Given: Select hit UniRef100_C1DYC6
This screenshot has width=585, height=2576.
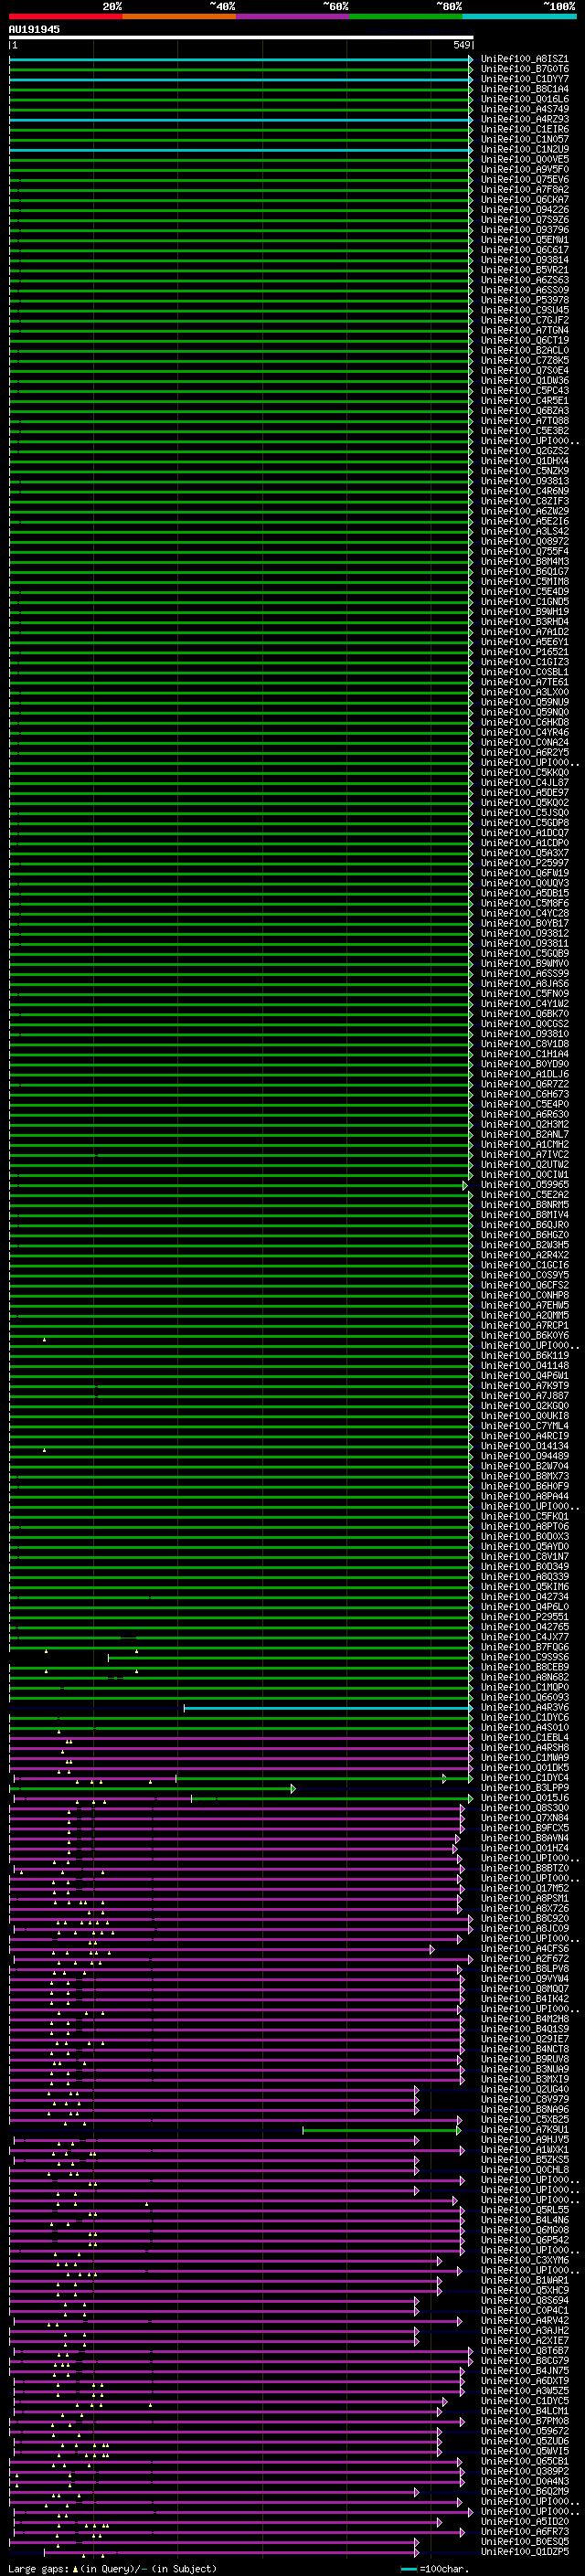Looking at the screenshot, I should pyautogui.click(x=524, y=1717).
